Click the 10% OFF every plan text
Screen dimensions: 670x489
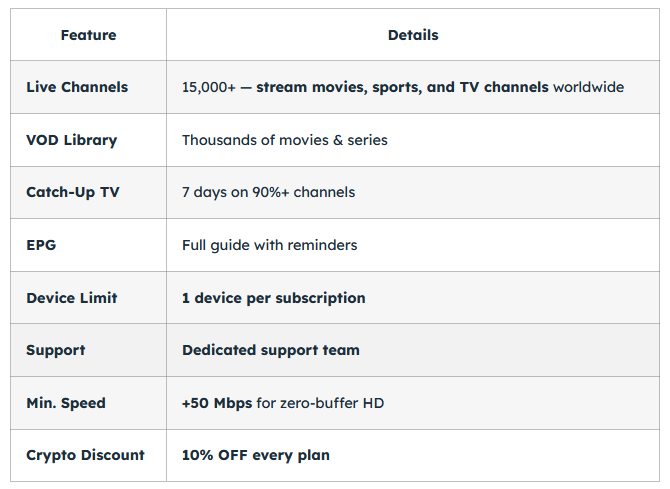[256, 455]
